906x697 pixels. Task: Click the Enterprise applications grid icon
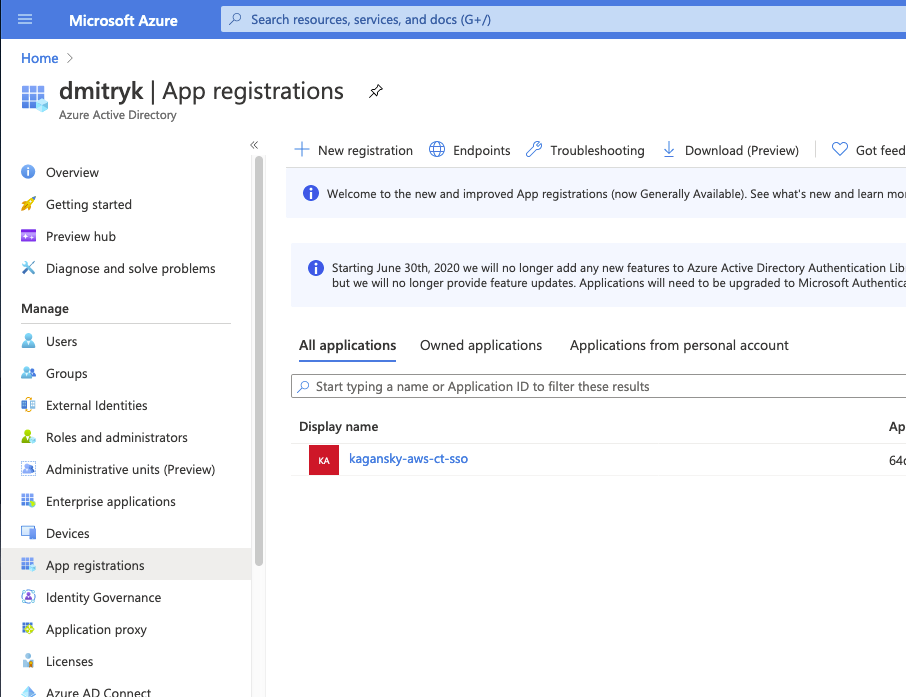coord(28,501)
